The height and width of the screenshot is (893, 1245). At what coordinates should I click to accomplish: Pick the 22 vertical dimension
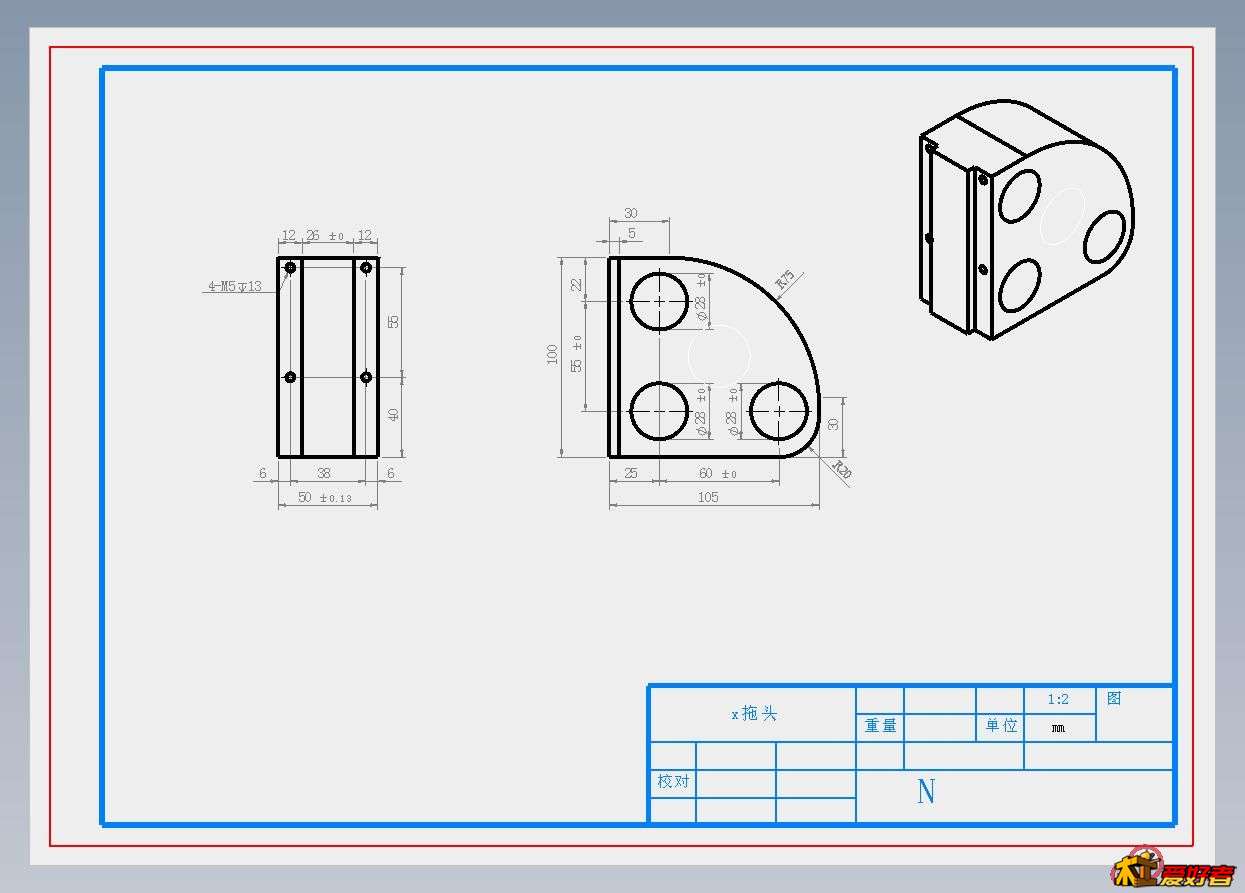click(x=576, y=285)
